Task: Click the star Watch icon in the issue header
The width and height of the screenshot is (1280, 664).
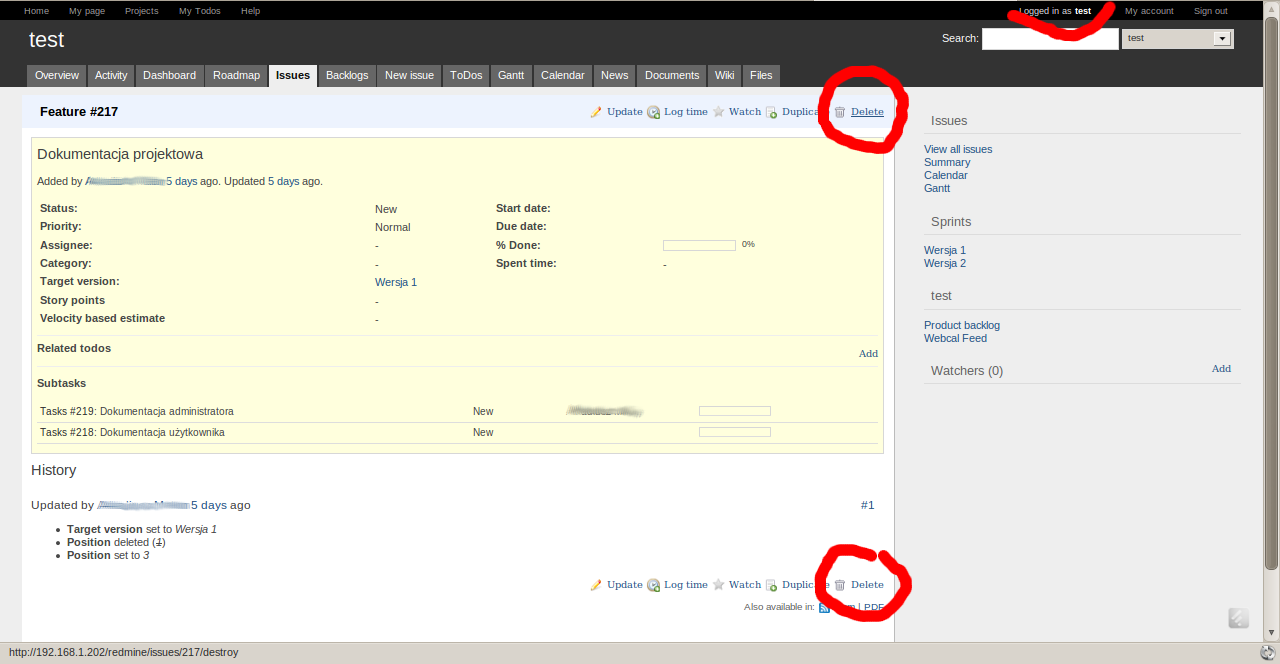Action: point(718,112)
